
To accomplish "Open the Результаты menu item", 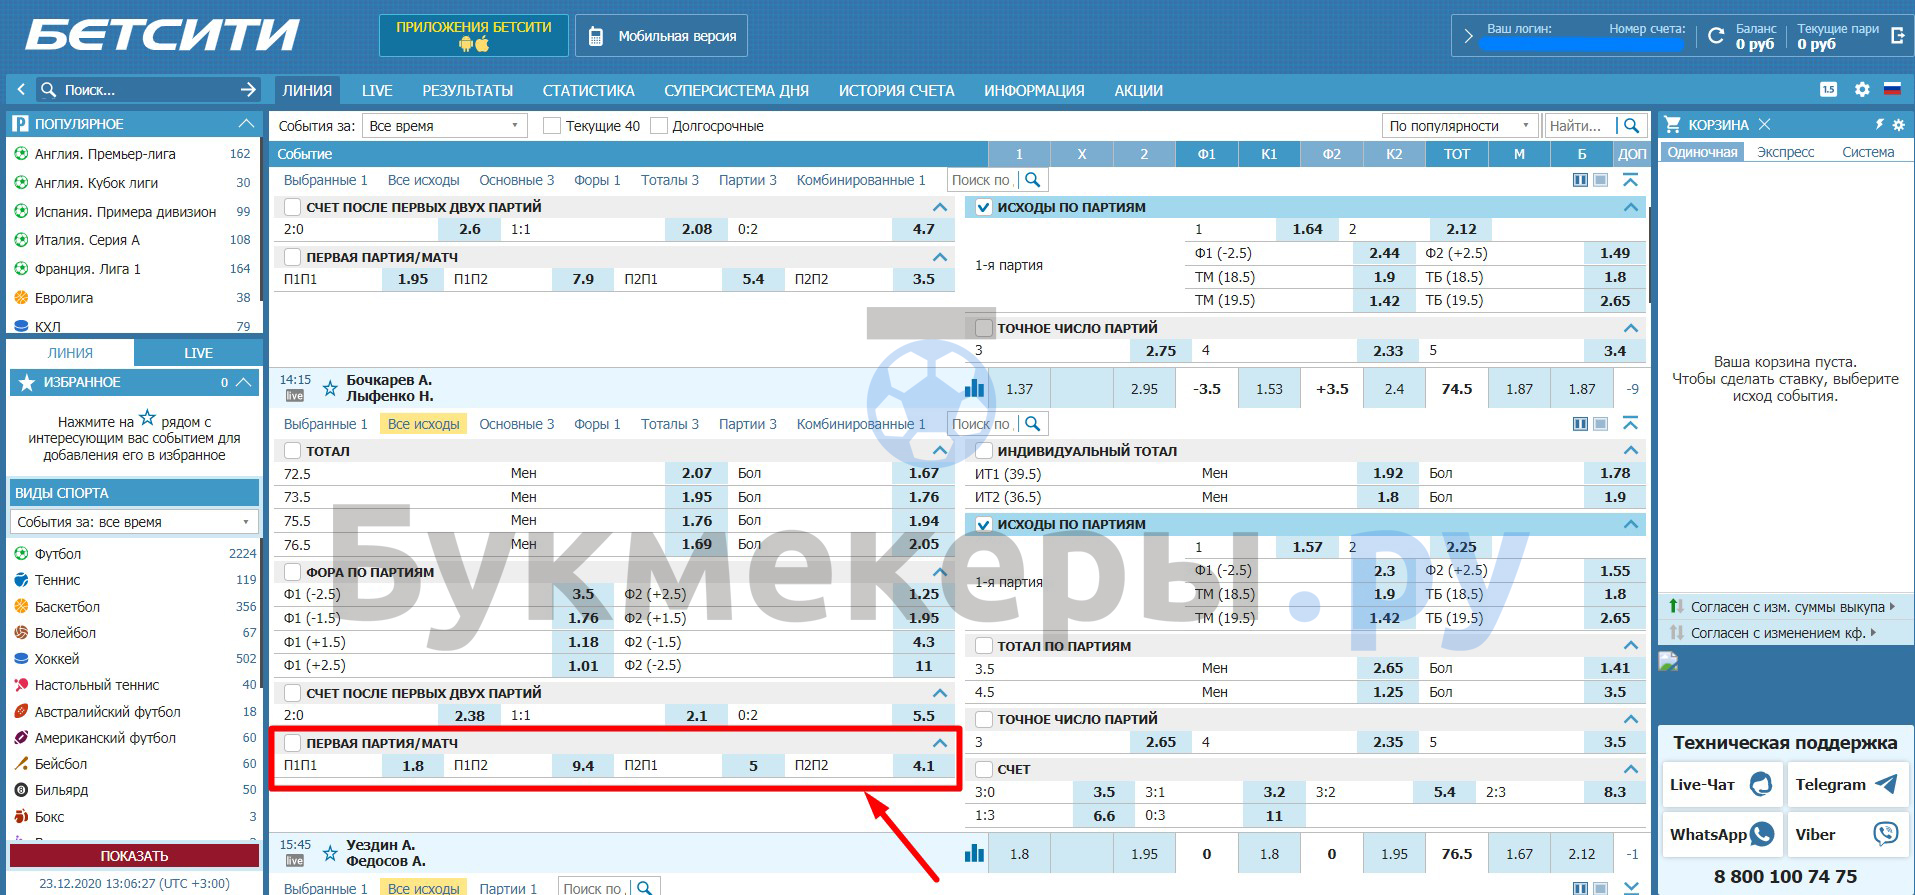I will tap(467, 91).
